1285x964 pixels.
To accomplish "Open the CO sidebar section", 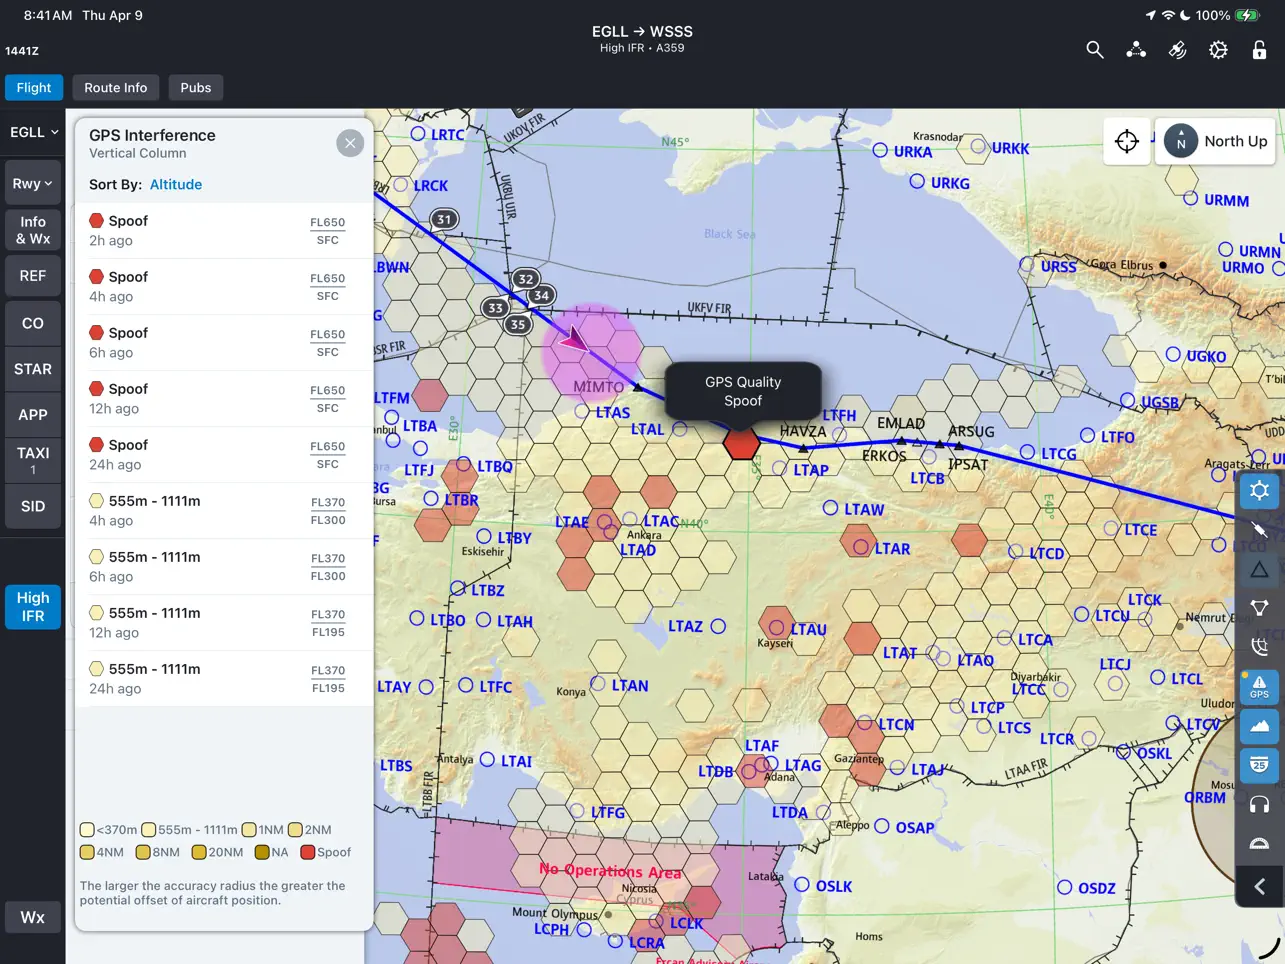I will click(x=33, y=323).
